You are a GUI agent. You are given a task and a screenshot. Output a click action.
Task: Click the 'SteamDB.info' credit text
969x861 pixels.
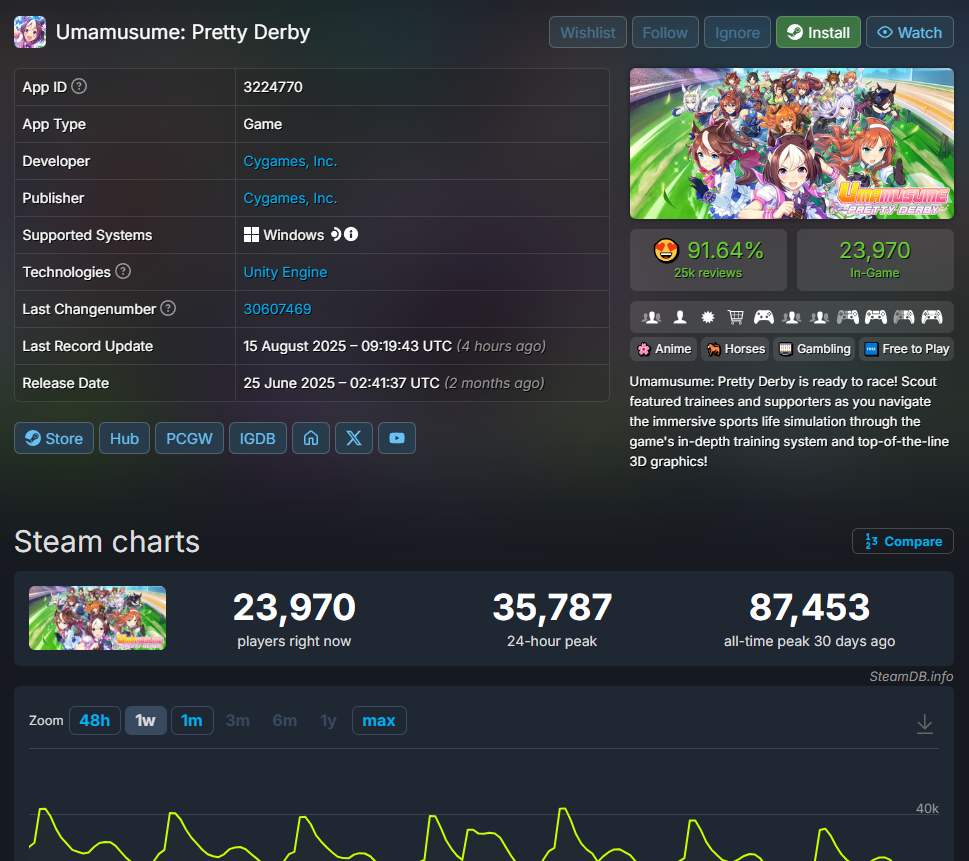(x=911, y=677)
